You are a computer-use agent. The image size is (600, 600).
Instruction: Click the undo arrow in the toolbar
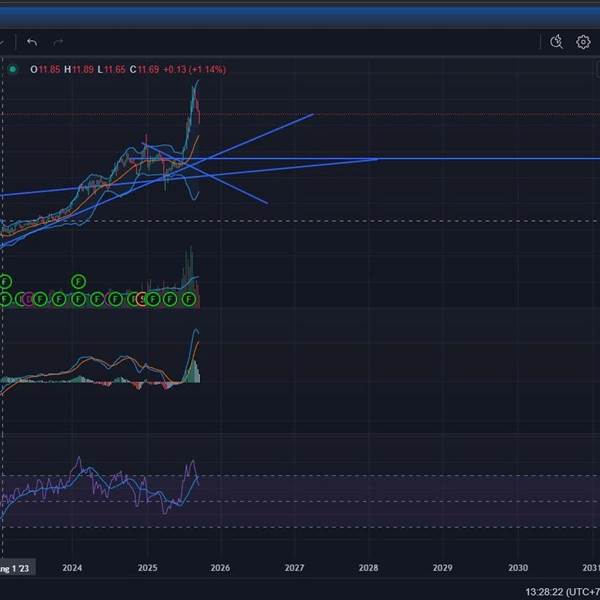pos(32,42)
